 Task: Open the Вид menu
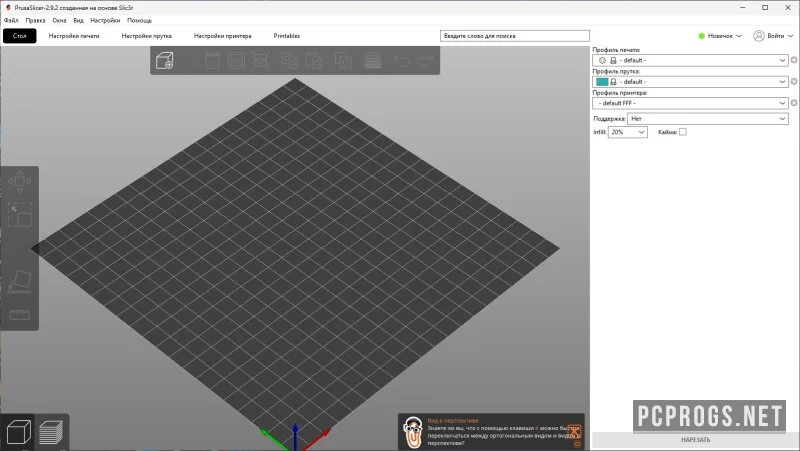[78, 20]
